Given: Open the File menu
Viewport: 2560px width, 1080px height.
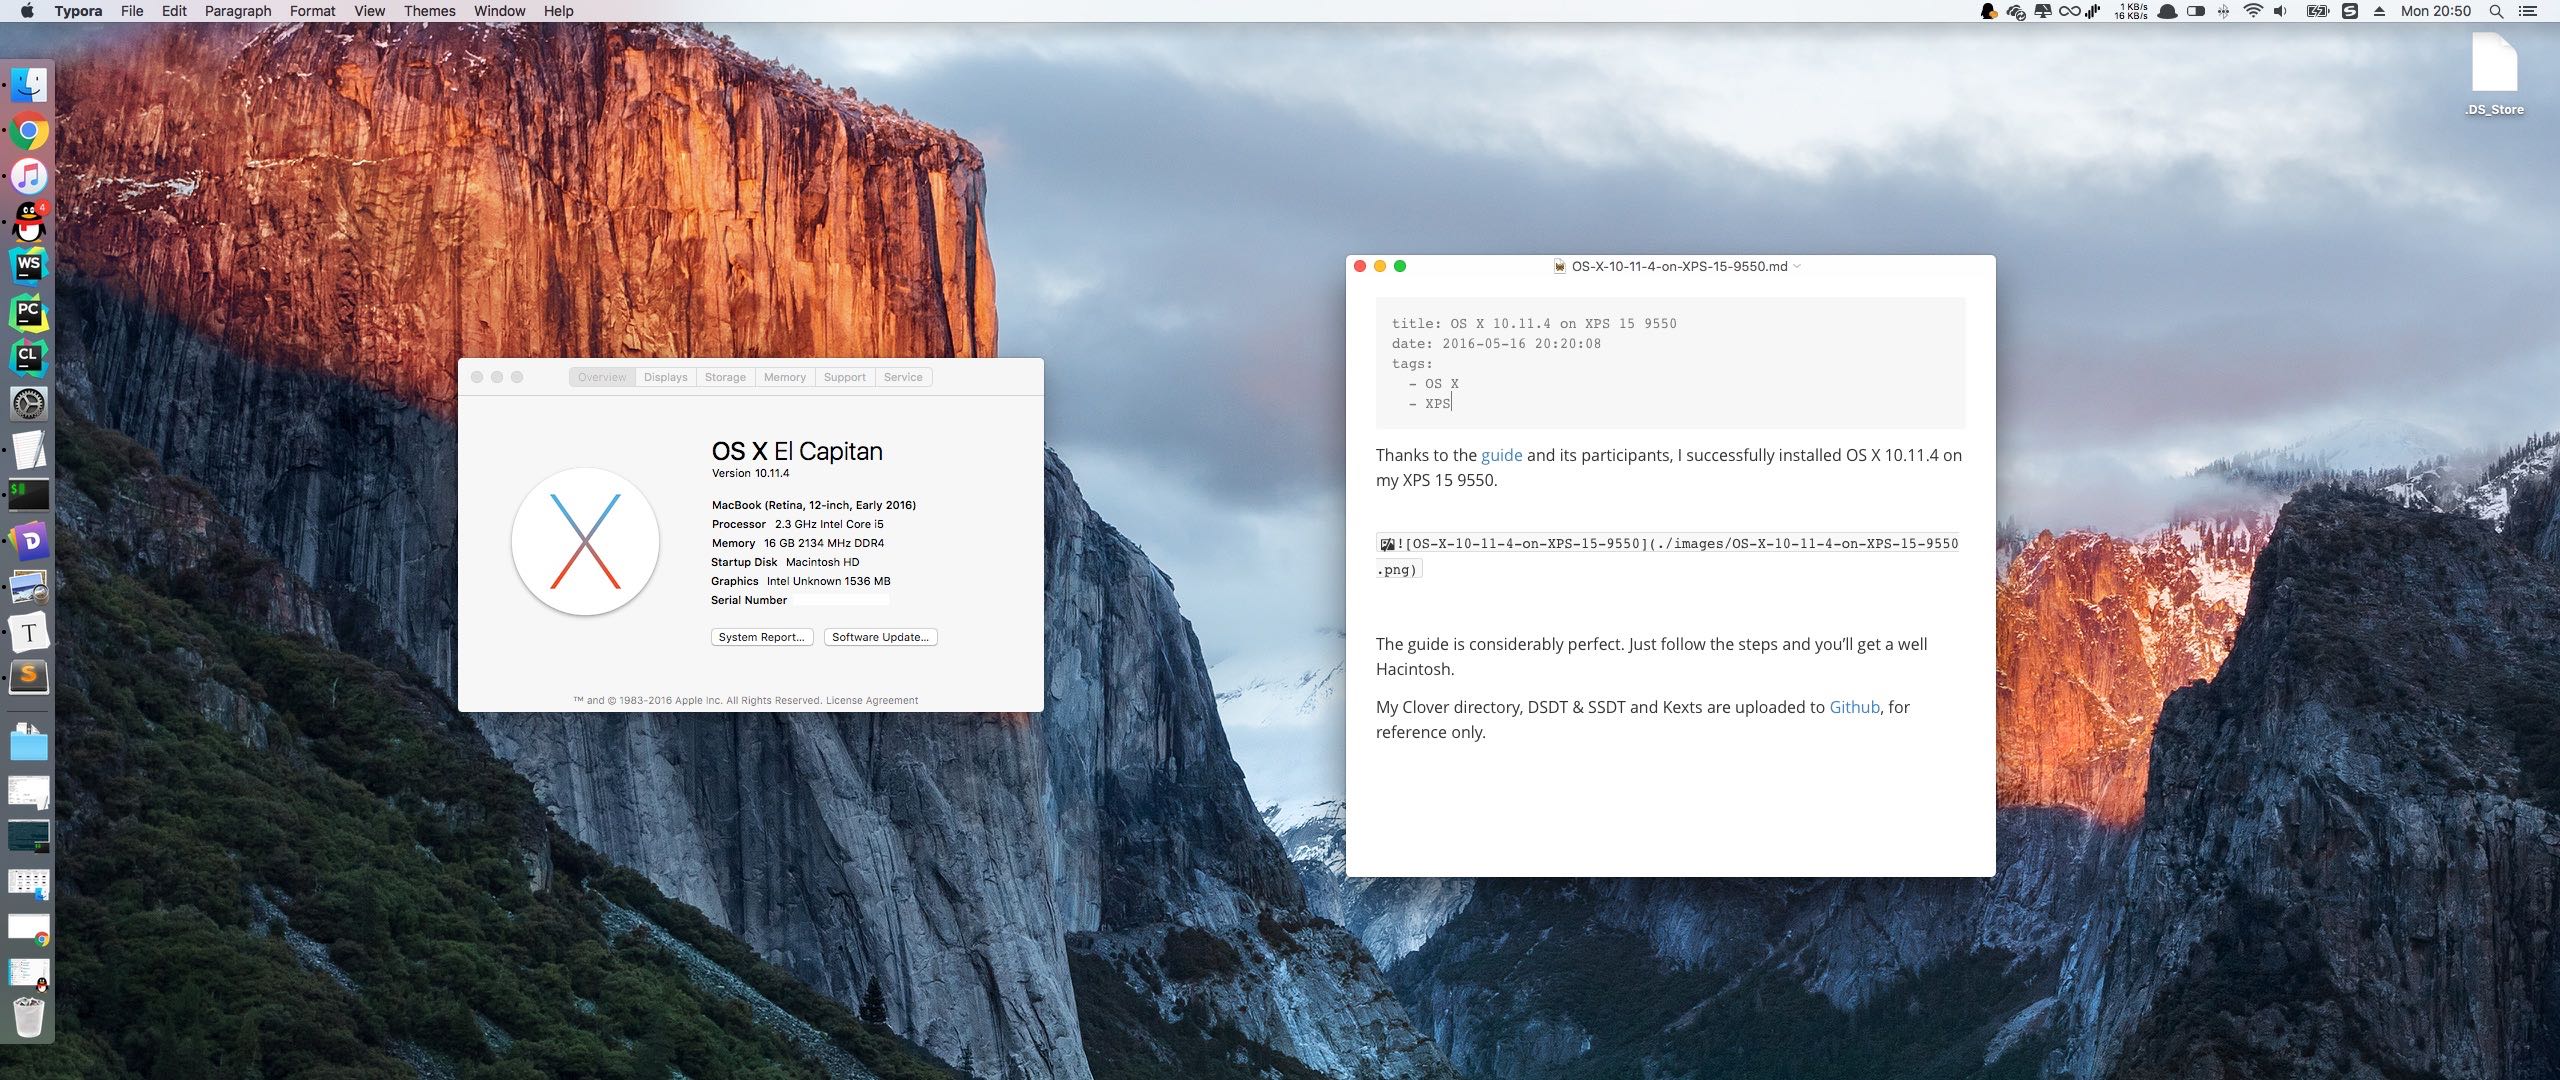Looking at the screenshot, I should pyautogui.click(x=132, y=11).
